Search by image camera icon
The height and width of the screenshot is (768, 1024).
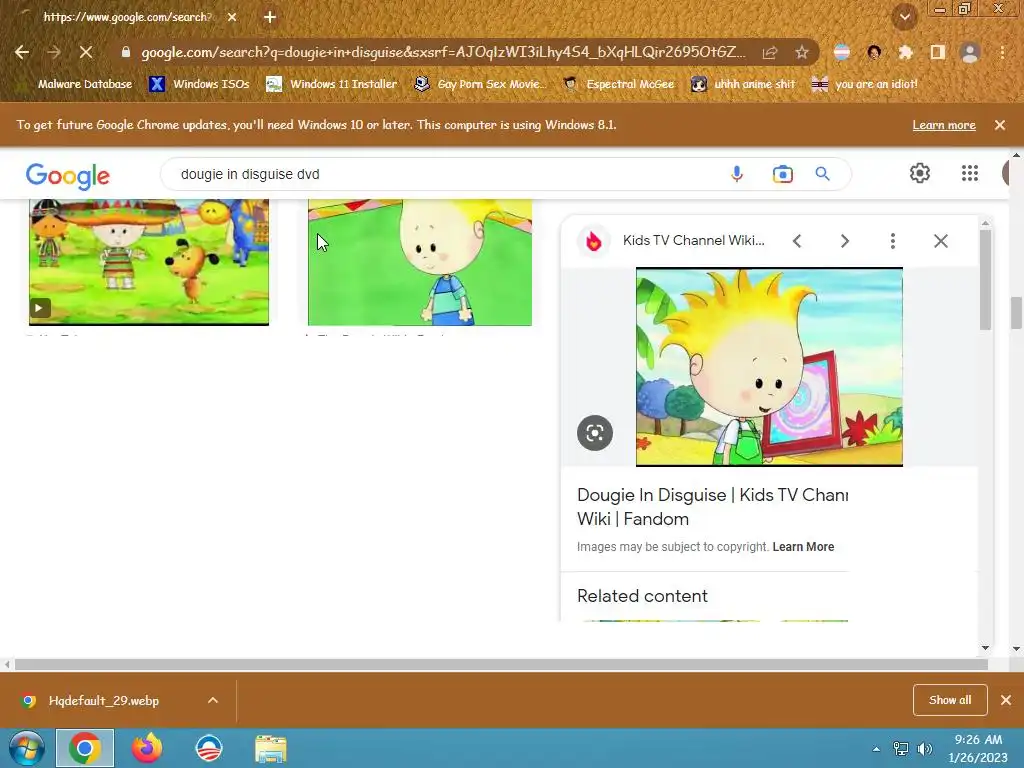point(782,174)
